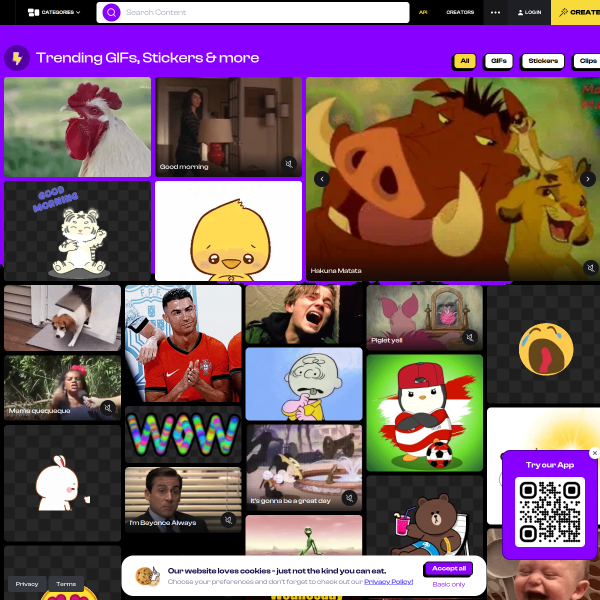600x600 pixels.
Task: Open the rooster GIF
Action: click(77, 127)
